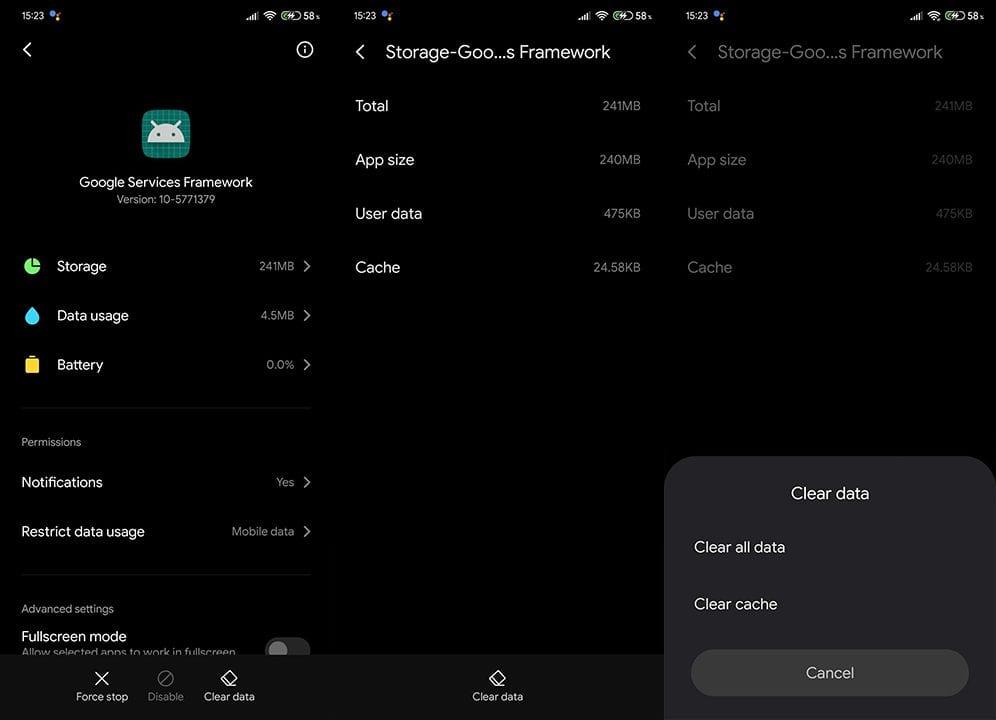Tap the Disable icon in bottom bar
The height and width of the screenshot is (720, 996).
pyautogui.click(x=166, y=679)
